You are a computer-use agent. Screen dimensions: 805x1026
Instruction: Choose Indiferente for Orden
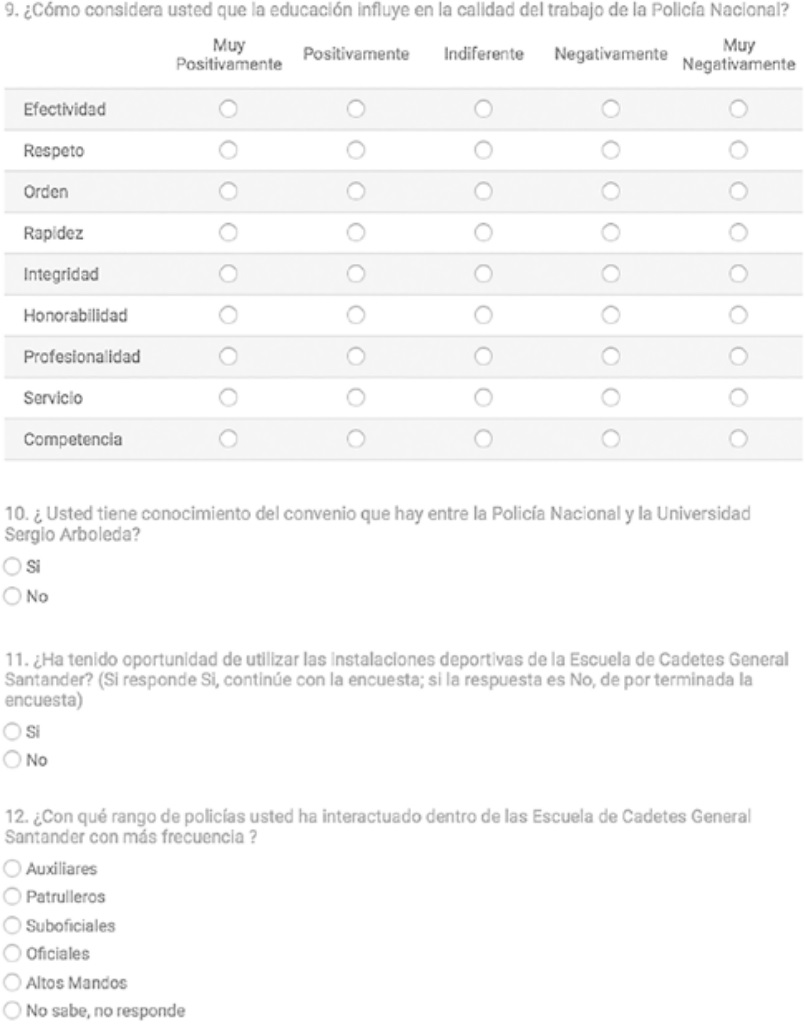[x=484, y=190]
